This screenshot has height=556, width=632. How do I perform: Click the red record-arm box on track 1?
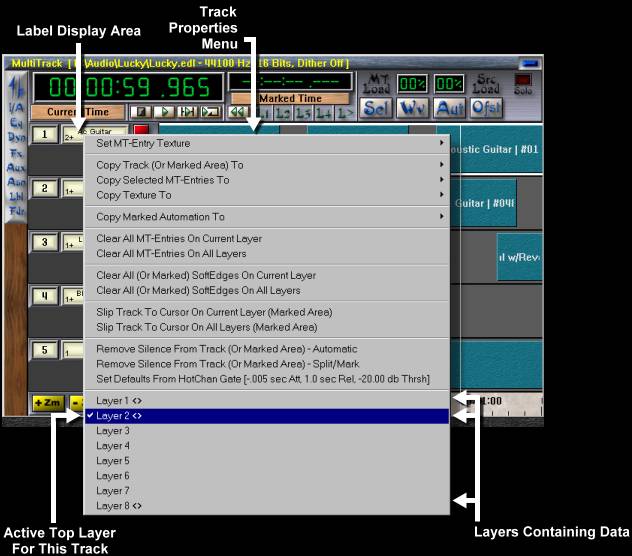pyautogui.click(x=141, y=131)
